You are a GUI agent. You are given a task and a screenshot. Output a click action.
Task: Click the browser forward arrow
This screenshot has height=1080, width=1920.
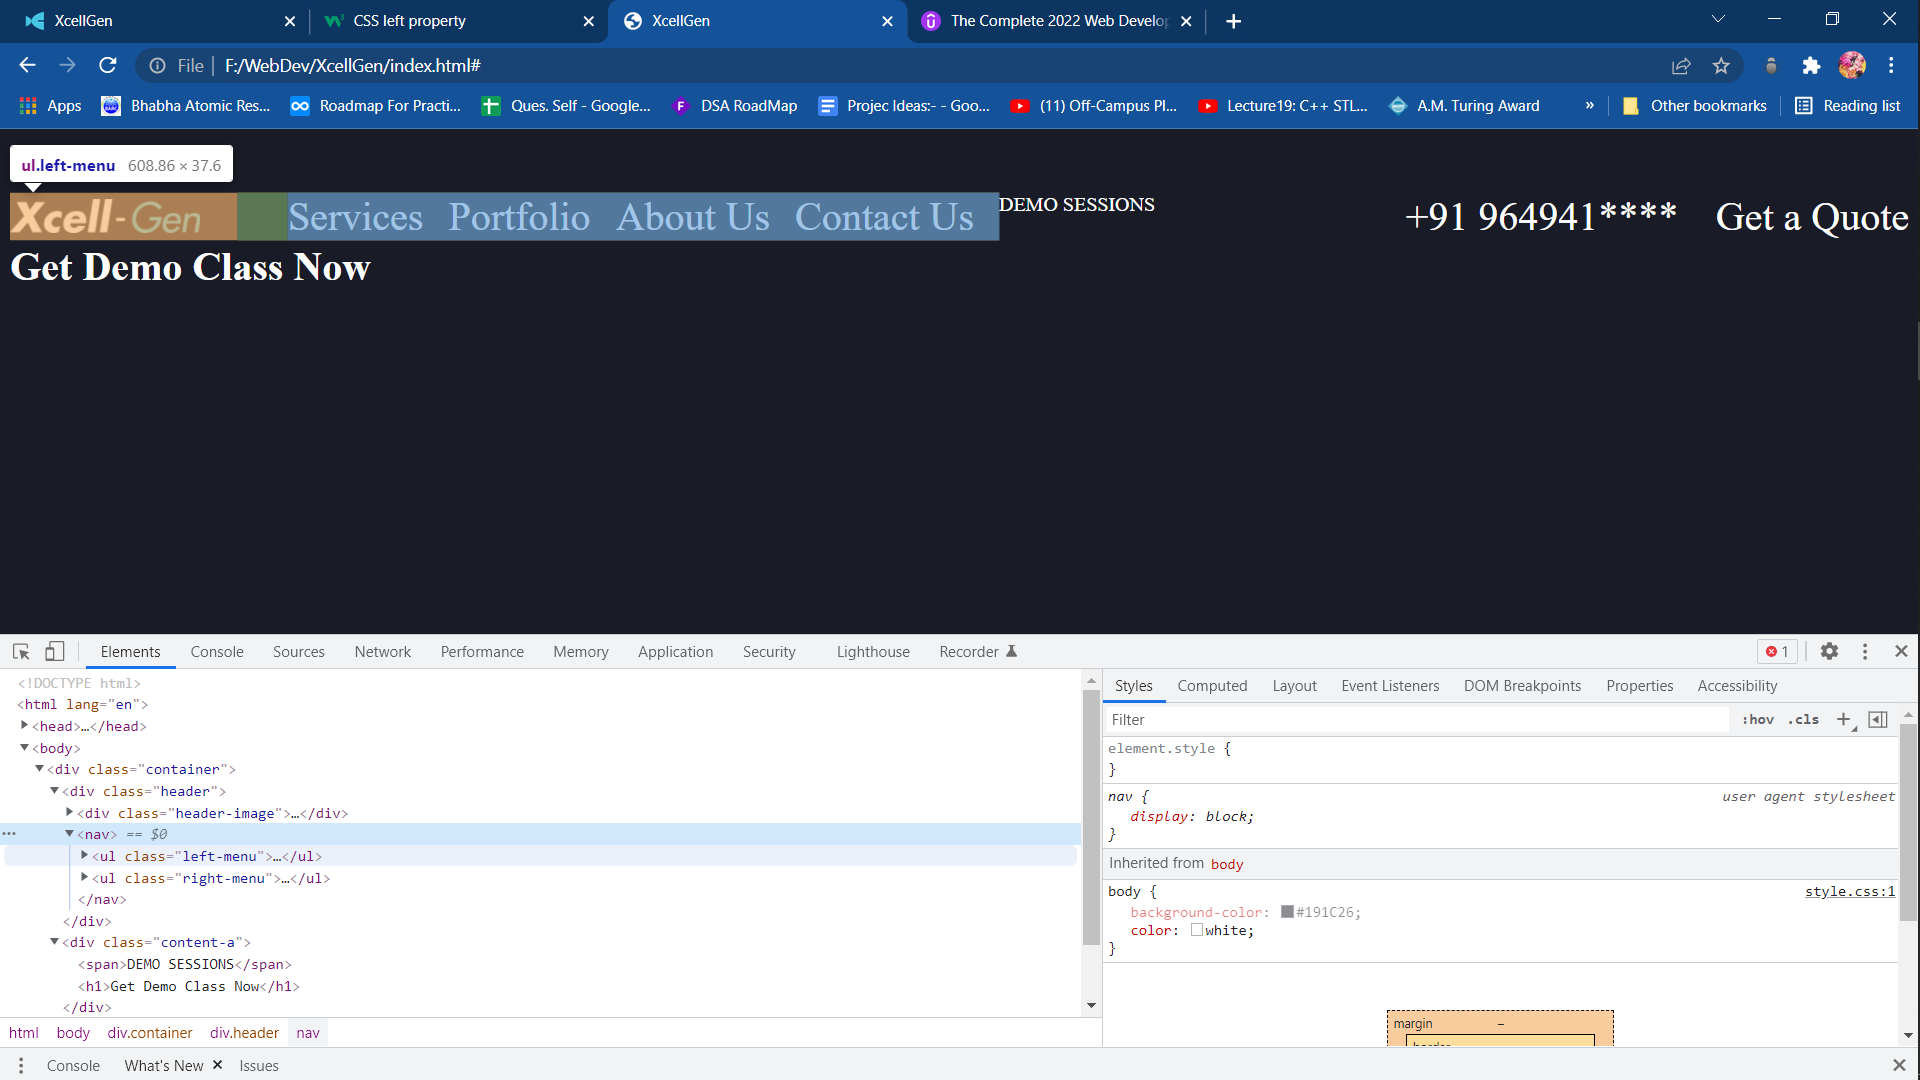coord(67,65)
